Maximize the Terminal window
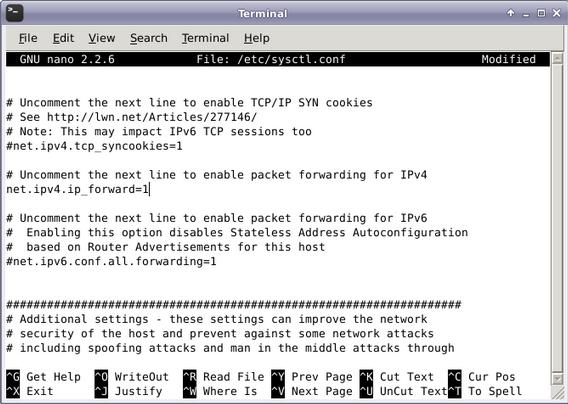568x404 pixels. 541,13
